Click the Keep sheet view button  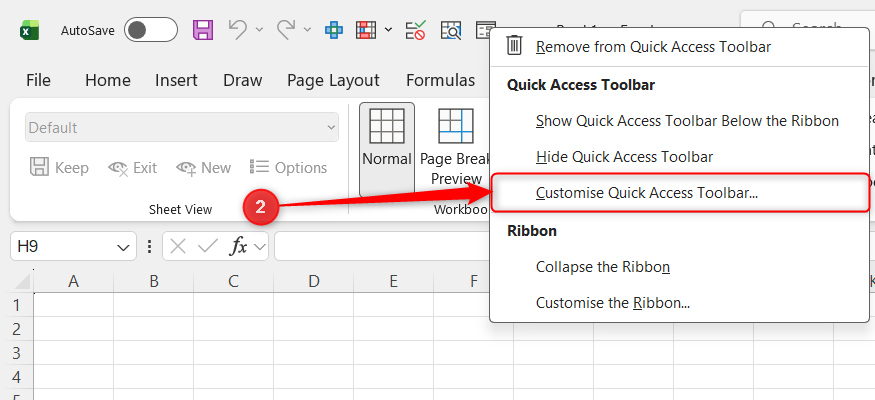(59, 167)
